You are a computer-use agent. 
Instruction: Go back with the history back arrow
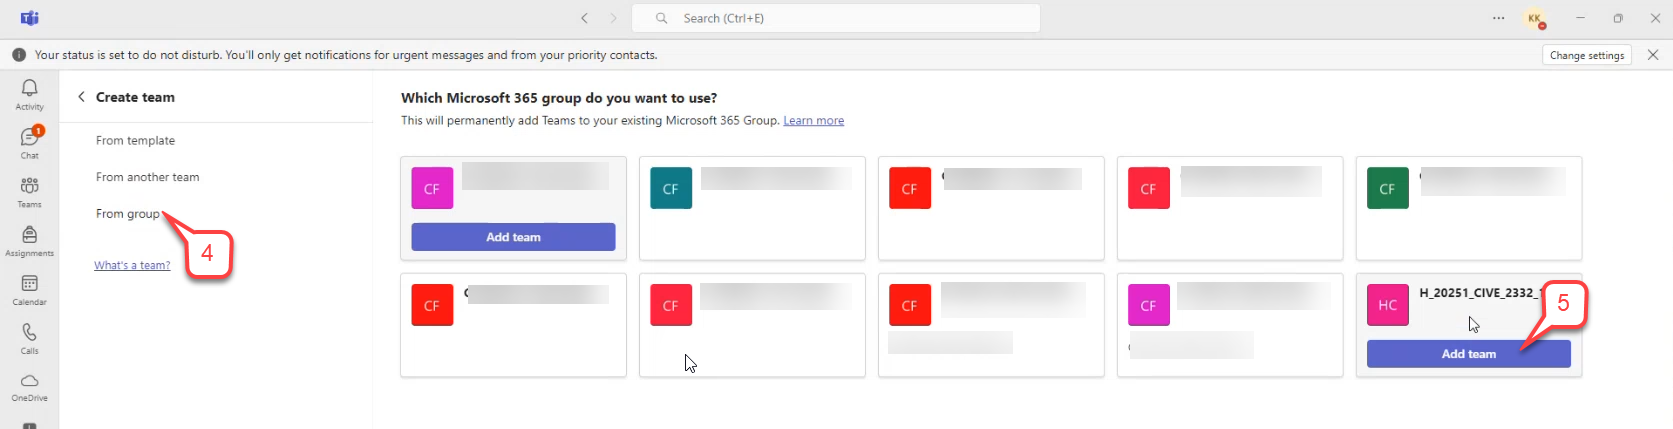click(x=585, y=18)
